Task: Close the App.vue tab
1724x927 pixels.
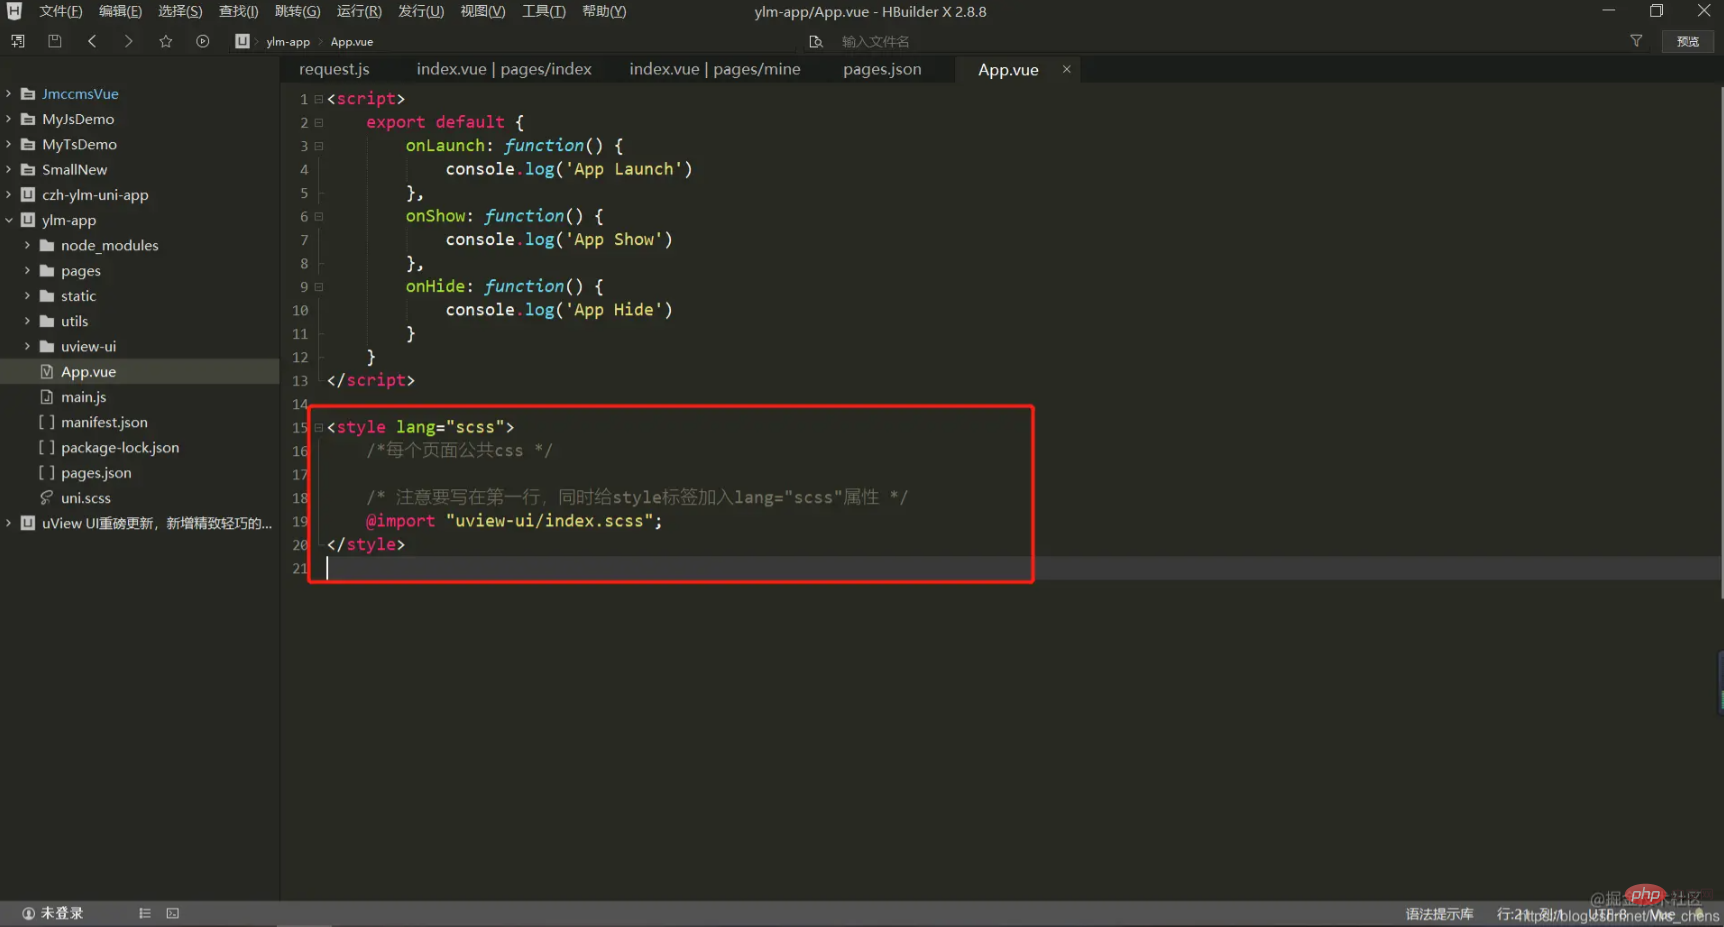Action: [x=1067, y=69]
